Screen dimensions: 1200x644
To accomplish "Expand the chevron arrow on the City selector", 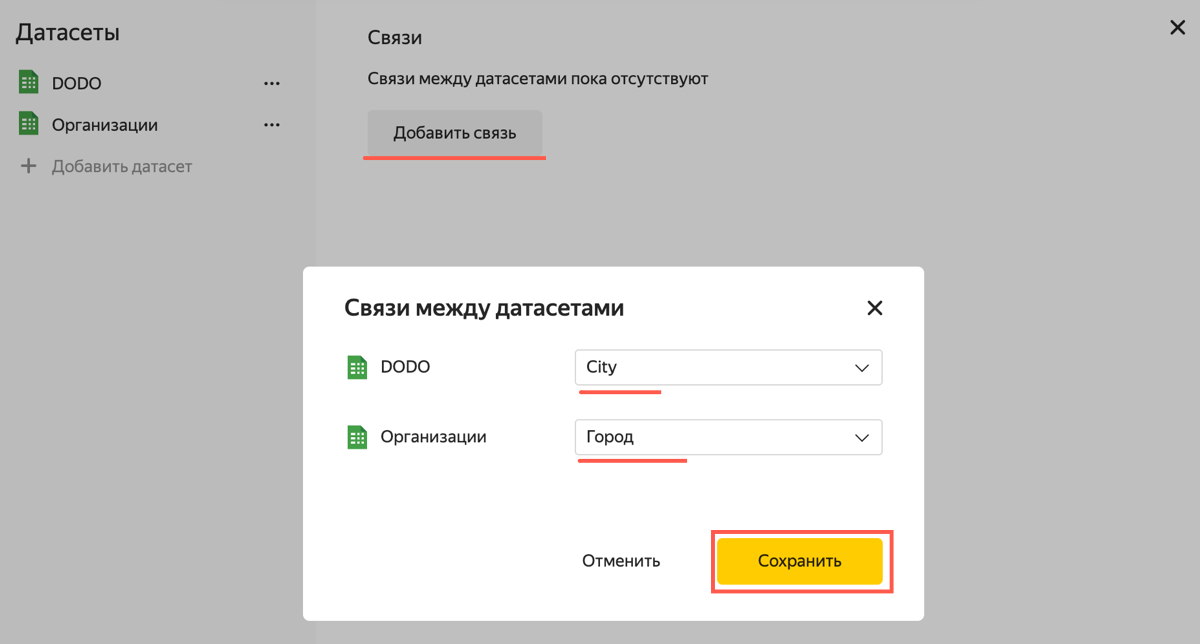I will pyautogui.click(x=862, y=368).
